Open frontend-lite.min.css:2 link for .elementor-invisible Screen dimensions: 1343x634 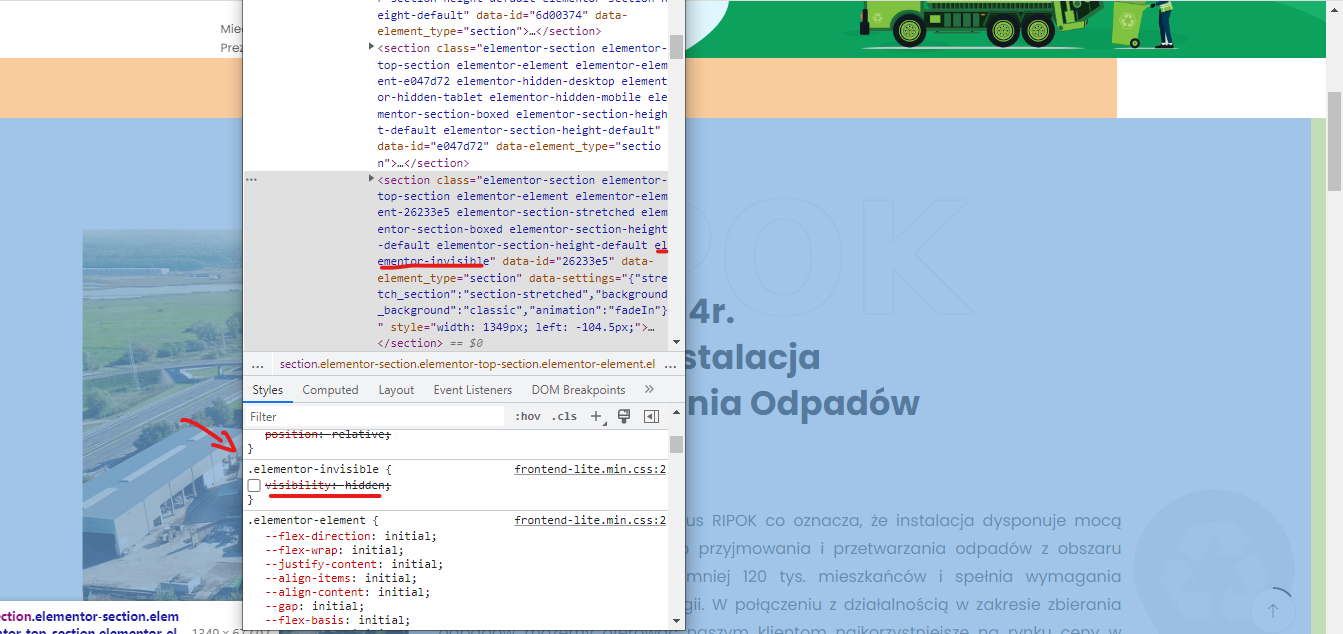[590, 468]
